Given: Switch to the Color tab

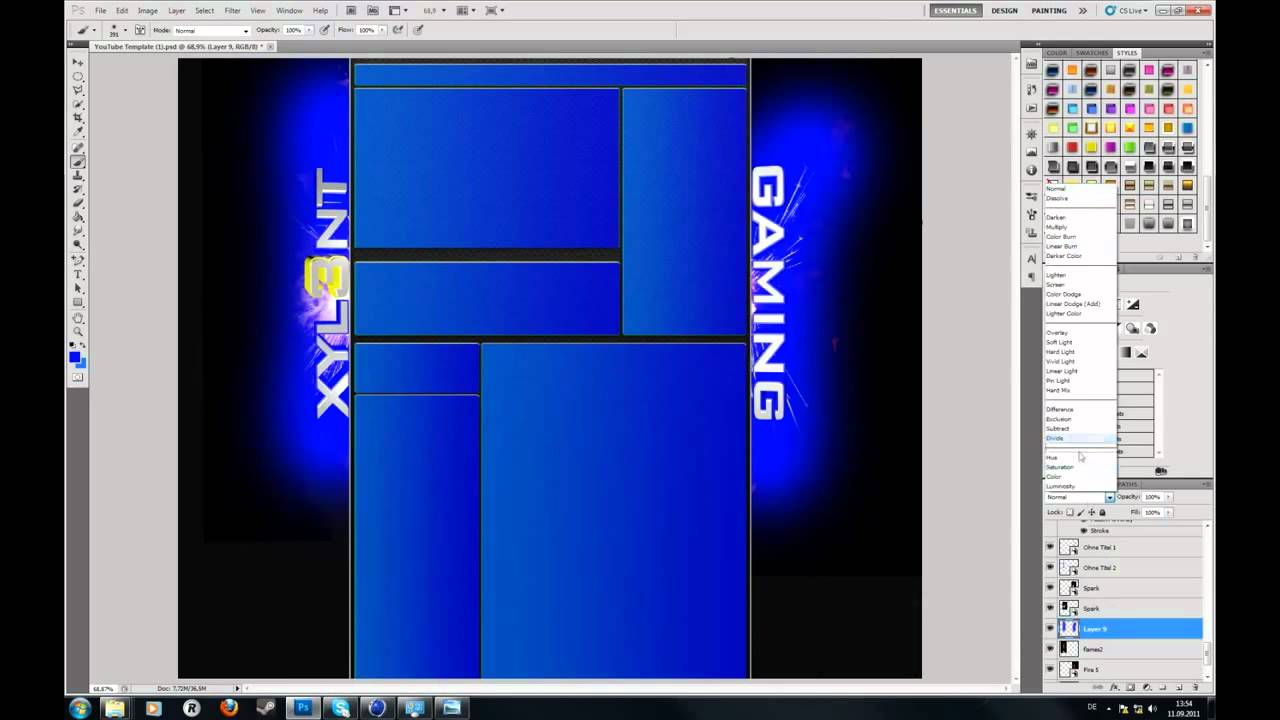Looking at the screenshot, I should coord(1057,53).
